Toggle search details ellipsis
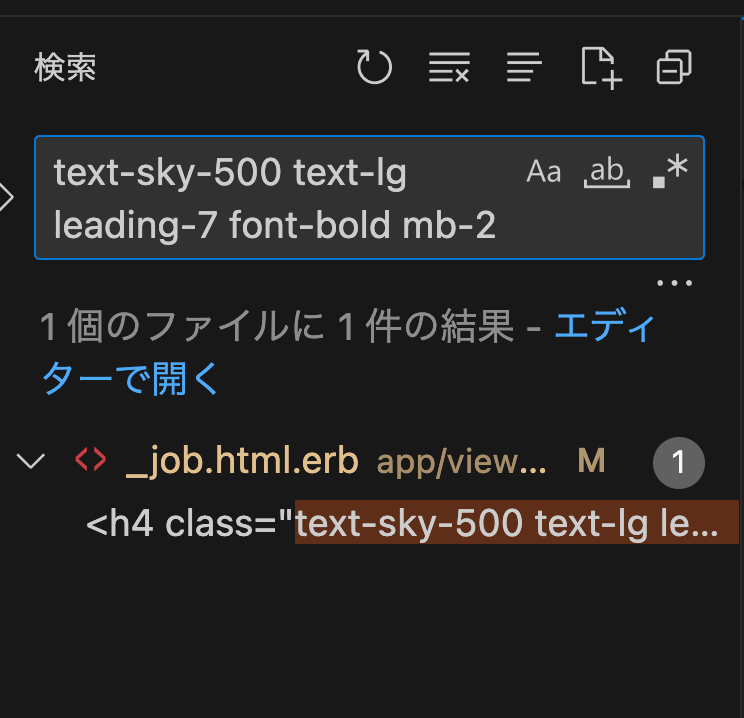The image size is (744, 718). point(674,283)
